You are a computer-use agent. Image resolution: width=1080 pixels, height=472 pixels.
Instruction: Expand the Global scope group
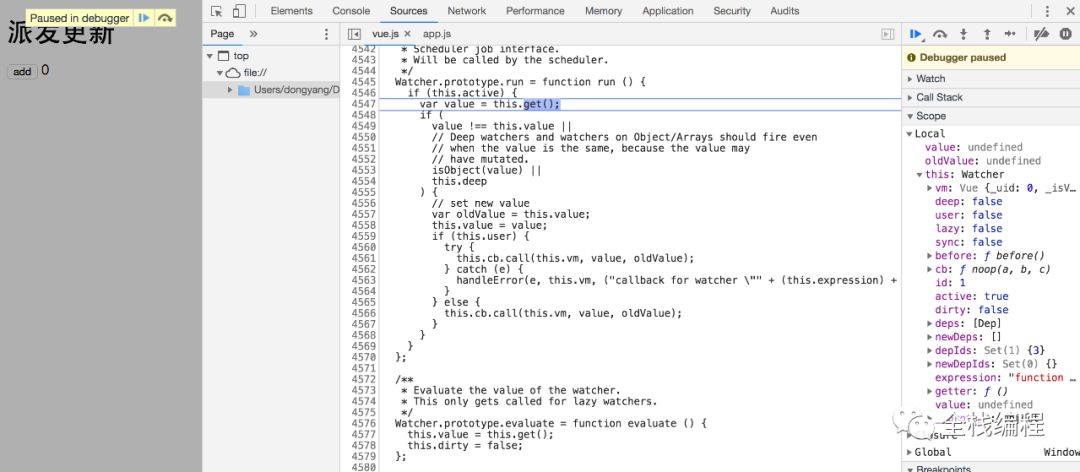[x=909, y=452]
